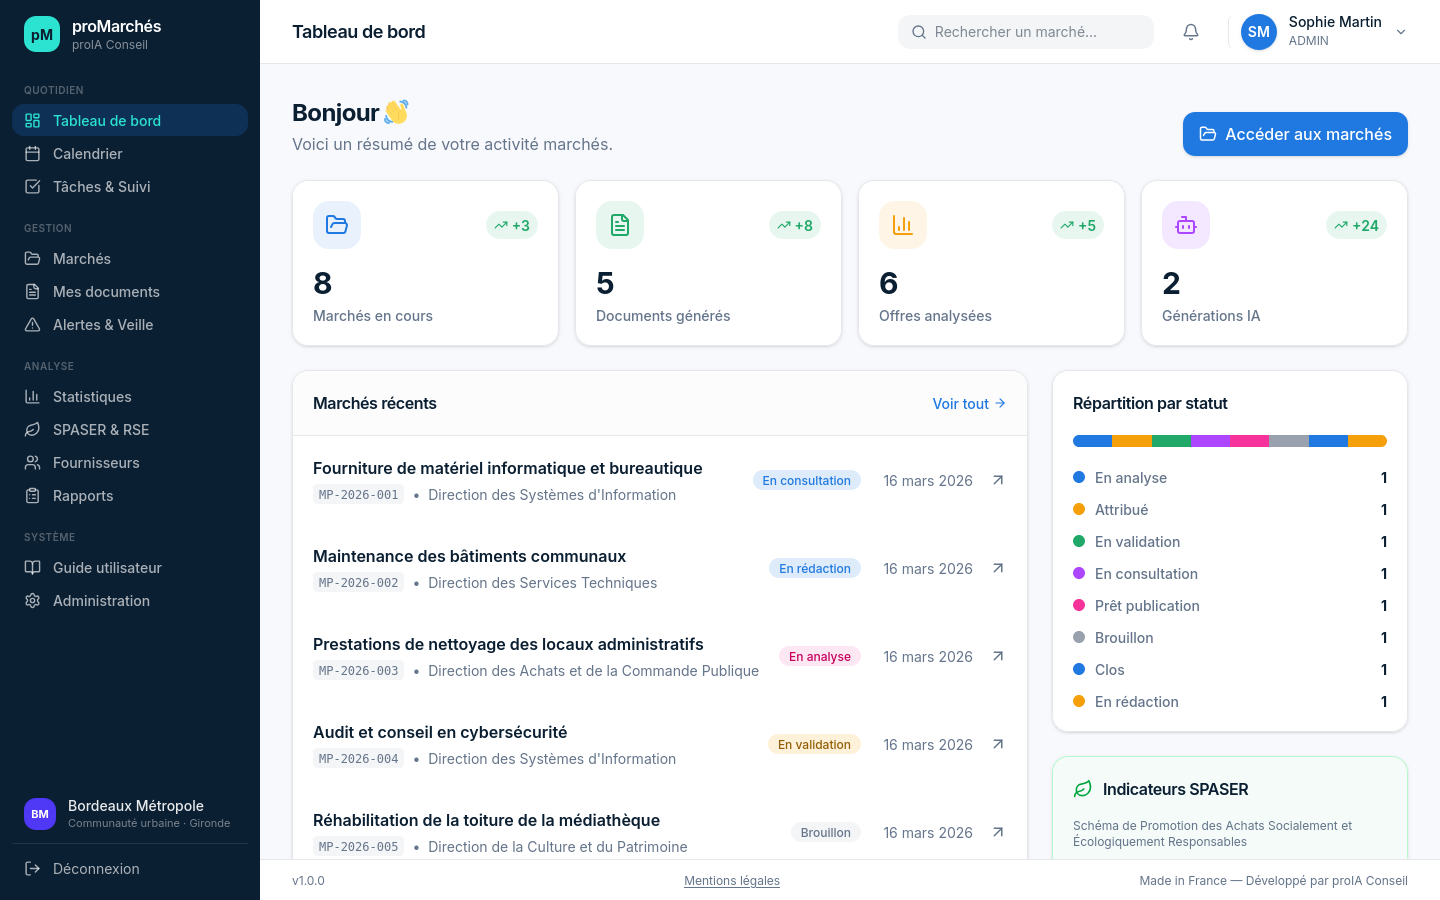The height and width of the screenshot is (900, 1440).
Task: Click the proMarchés pM logo
Action: [x=42, y=34]
